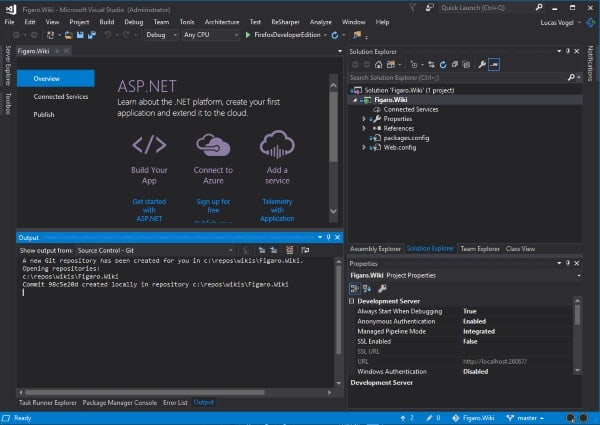Open the Figaro.Wiki Project Properties object dropdown
The width and height of the screenshot is (600, 425).
579,275
